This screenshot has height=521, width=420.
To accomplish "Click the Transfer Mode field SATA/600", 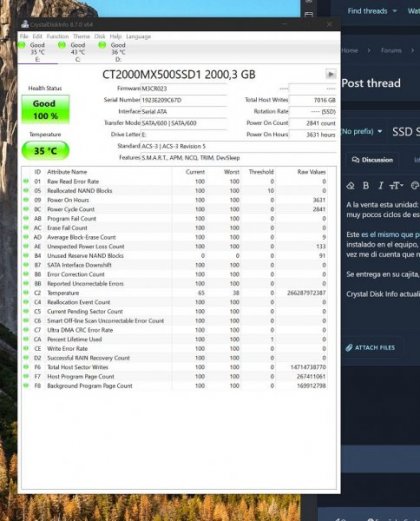I will point(184,123).
